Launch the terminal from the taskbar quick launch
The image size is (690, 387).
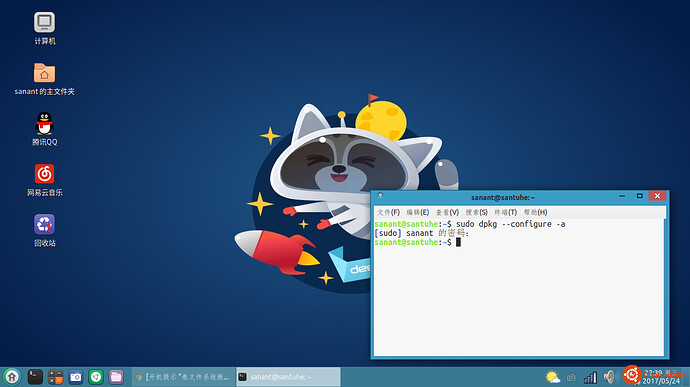tap(35, 377)
